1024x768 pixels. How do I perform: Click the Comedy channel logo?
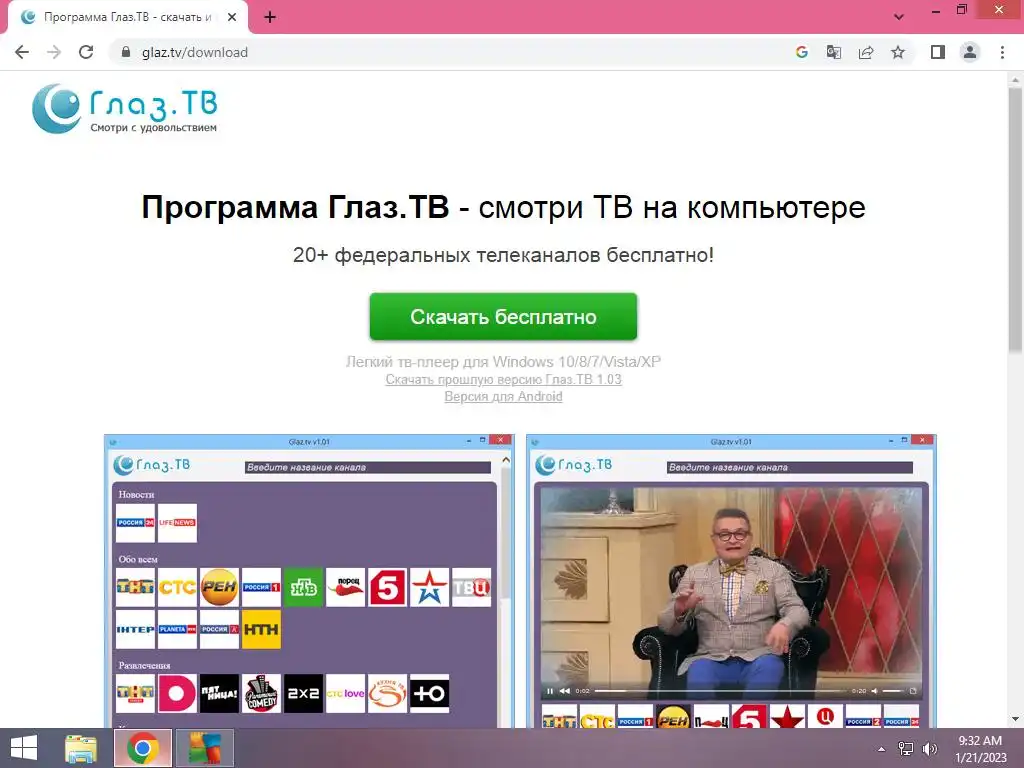click(x=261, y=694)
